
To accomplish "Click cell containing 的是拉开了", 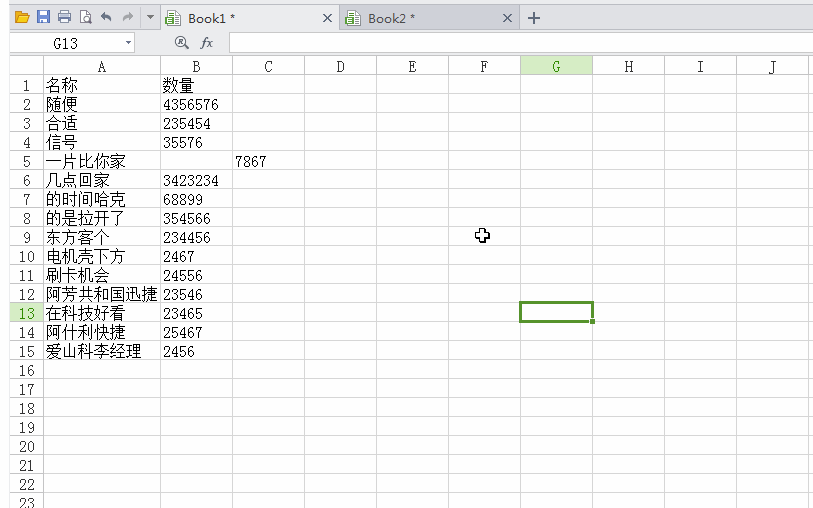I will pyautogui.click(x=102, y=218).
